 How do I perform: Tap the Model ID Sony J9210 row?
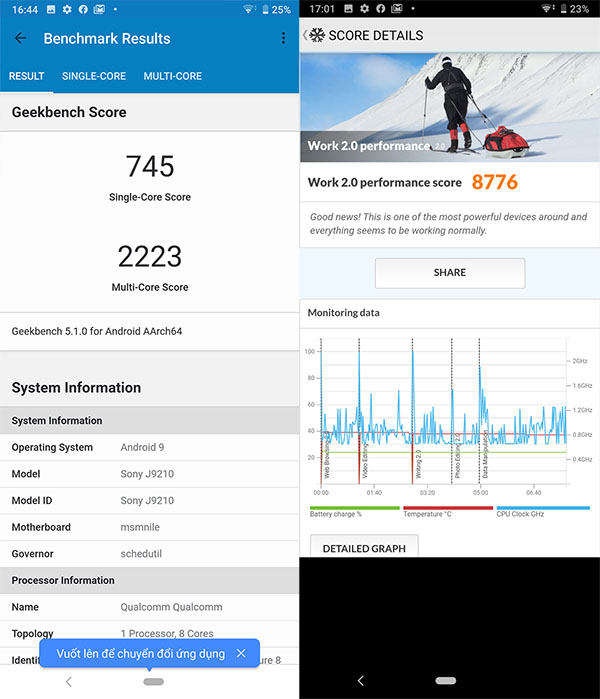tap(149, 501)
